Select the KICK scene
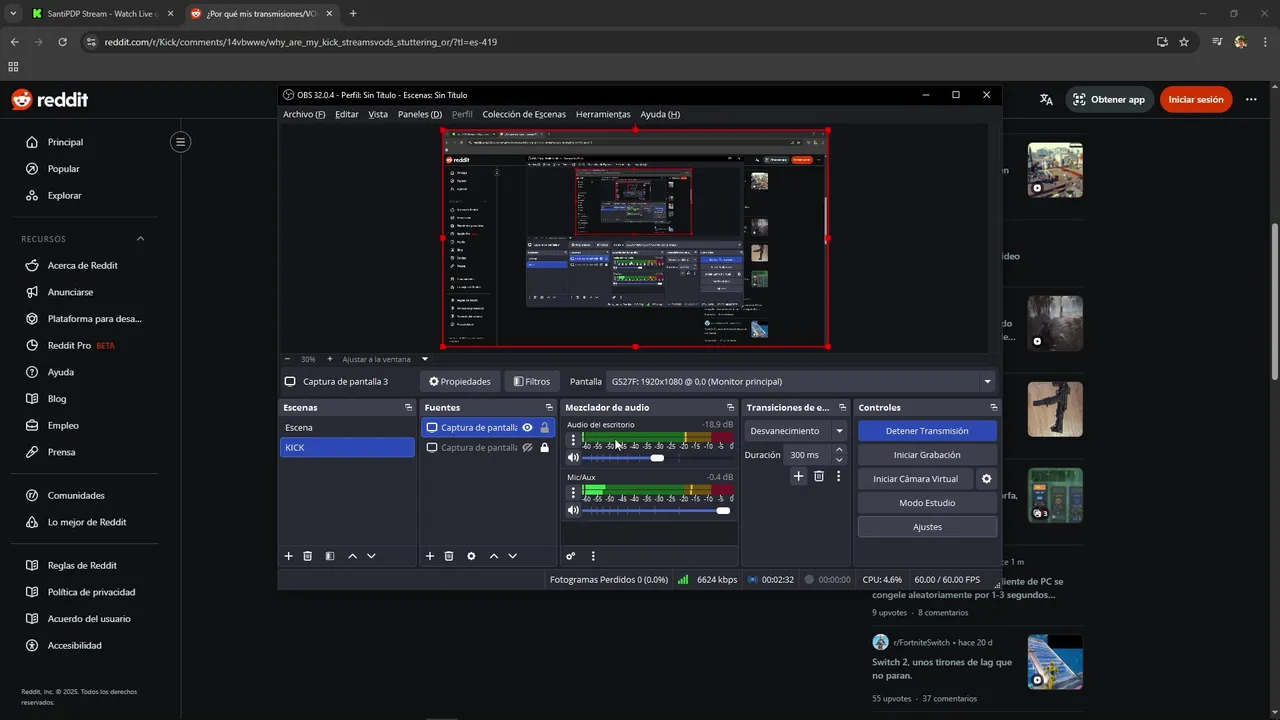The width and height of the screenshot is (1280, 720). [x=347, y=447]
